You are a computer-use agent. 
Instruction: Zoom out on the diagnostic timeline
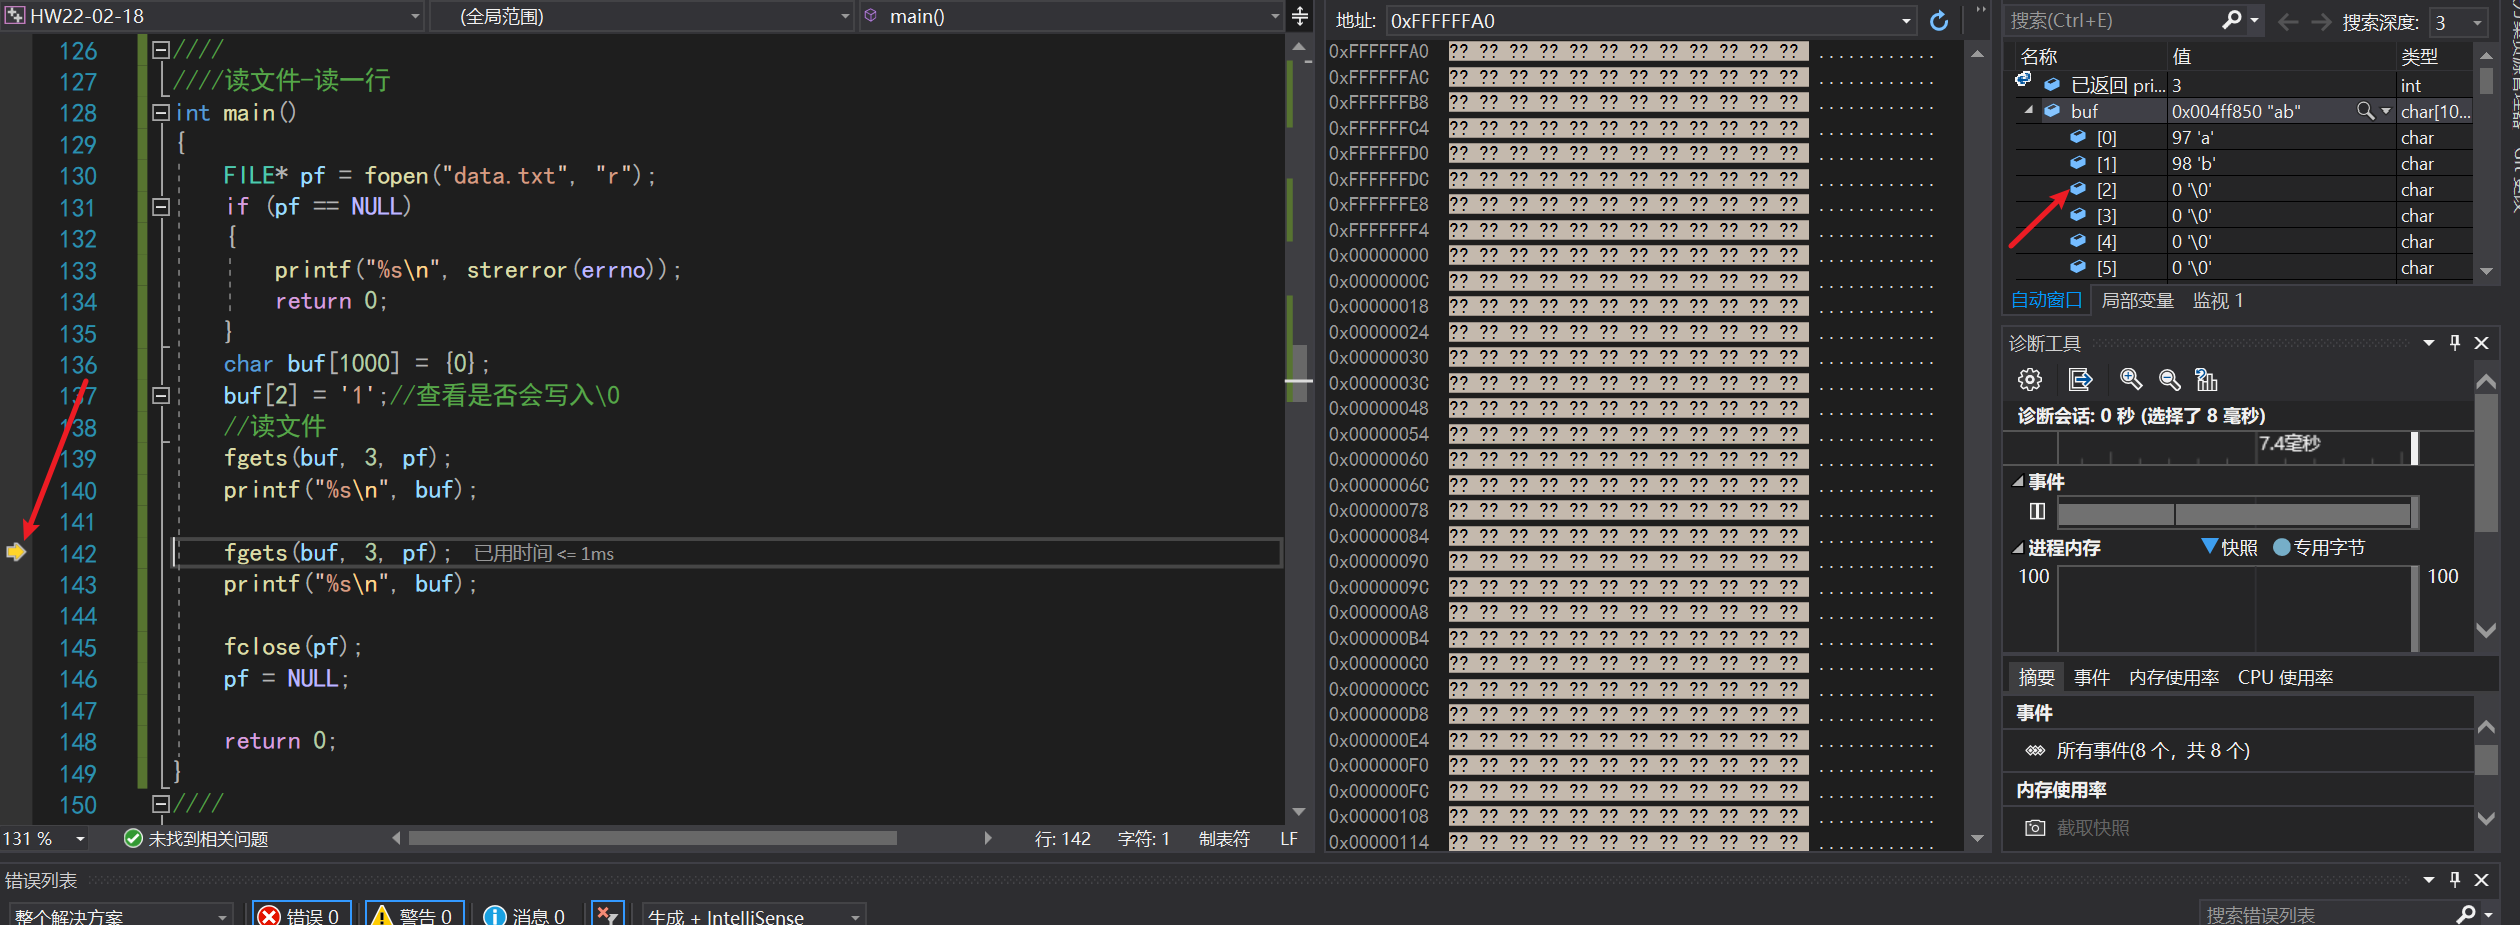click(x=2169, y=380)
